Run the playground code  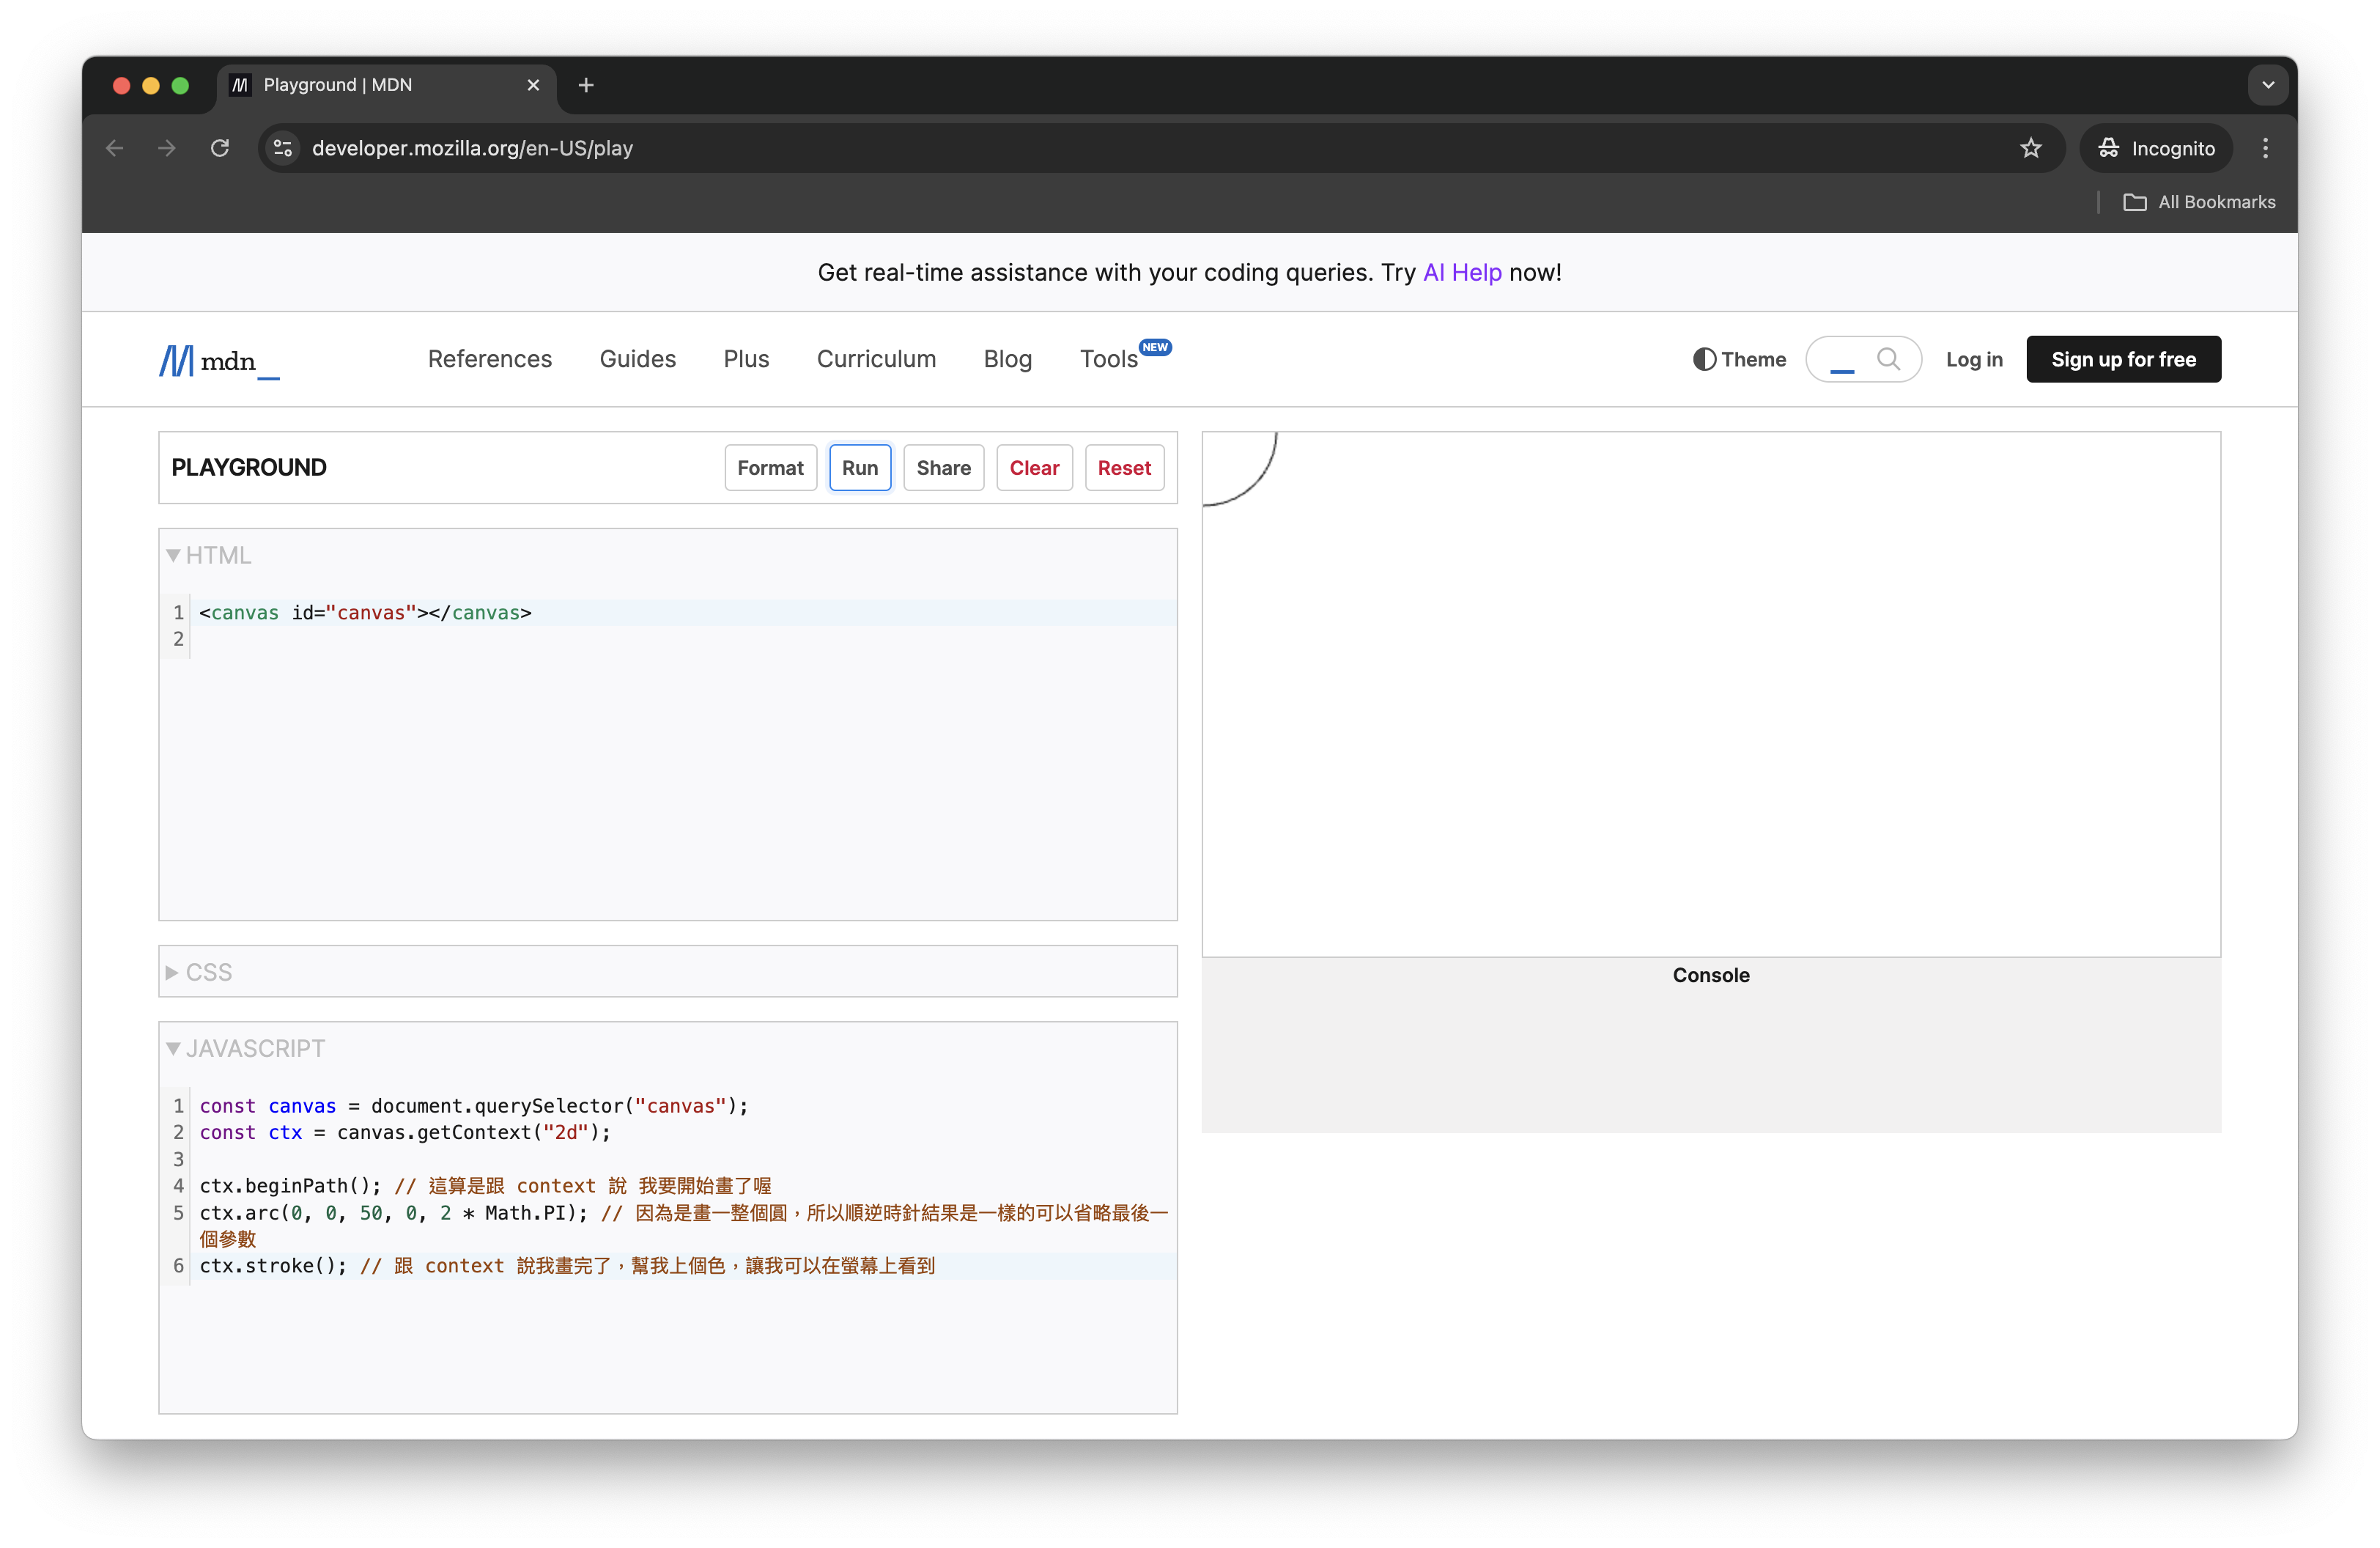[x=860, y=468]
